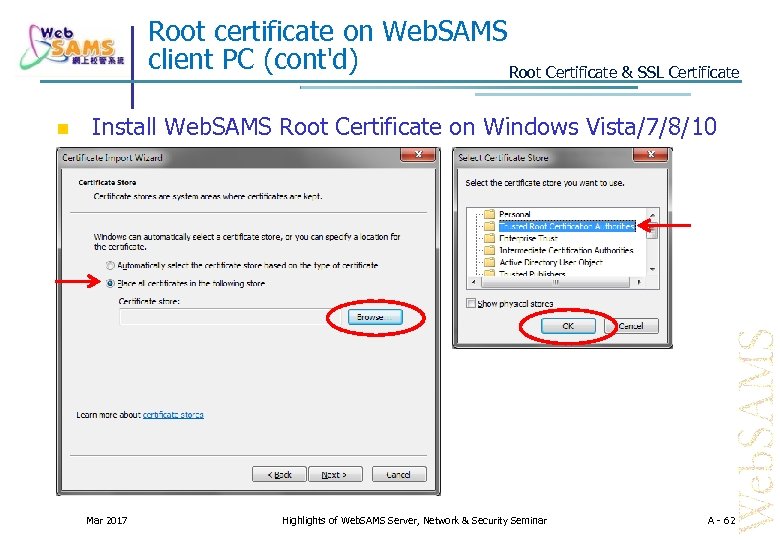Cancel the Certificate Import Wizard
Viewport: 780px width, 540px height.
pyautogui.click(x=399, y=474)
